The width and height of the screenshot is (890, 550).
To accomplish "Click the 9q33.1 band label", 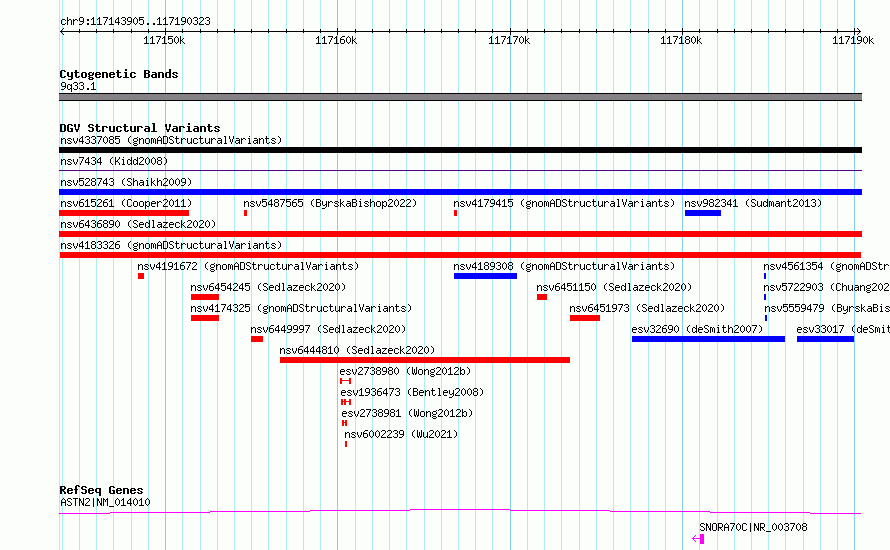I will (x=78, y=86).
